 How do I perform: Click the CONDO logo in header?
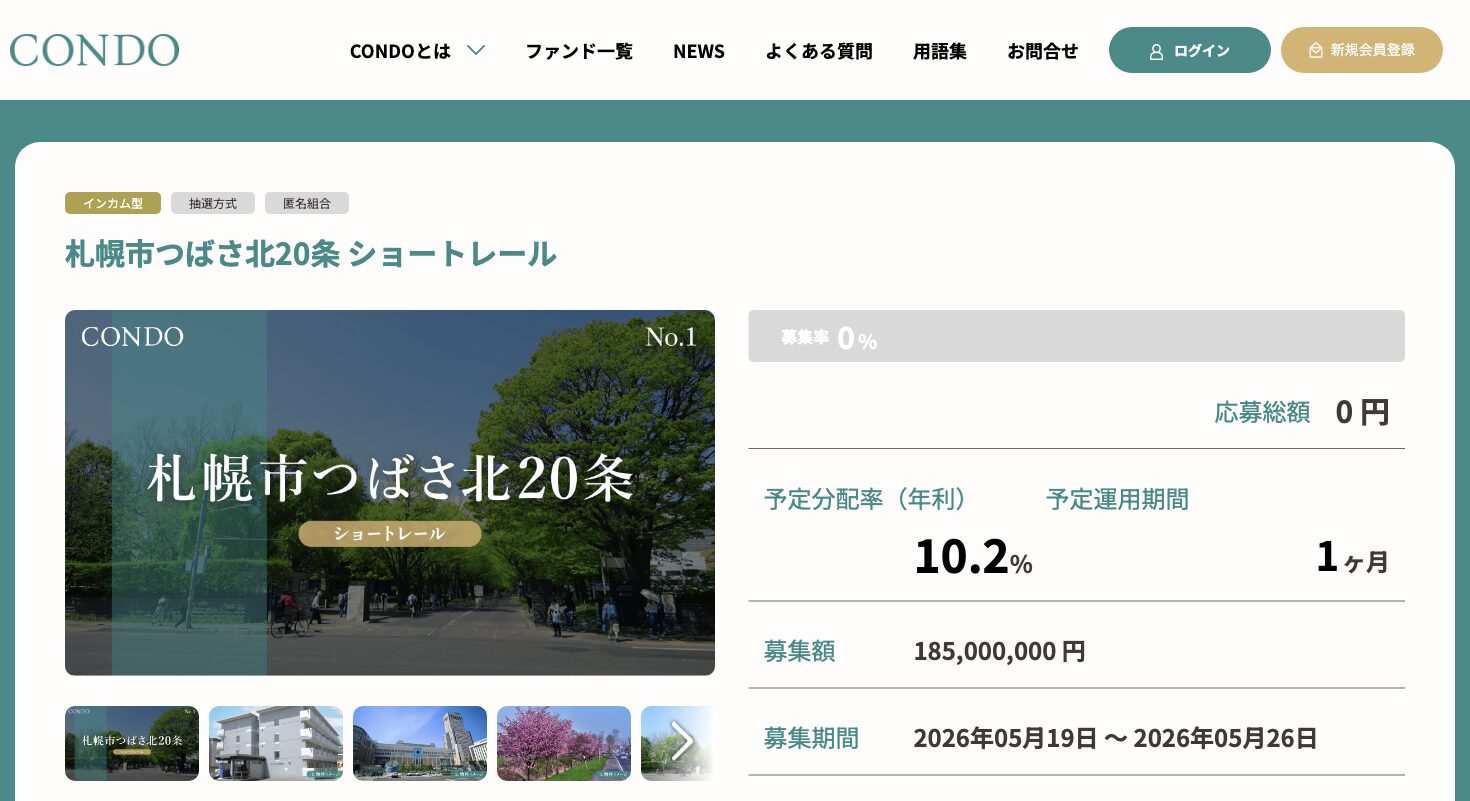94,50
